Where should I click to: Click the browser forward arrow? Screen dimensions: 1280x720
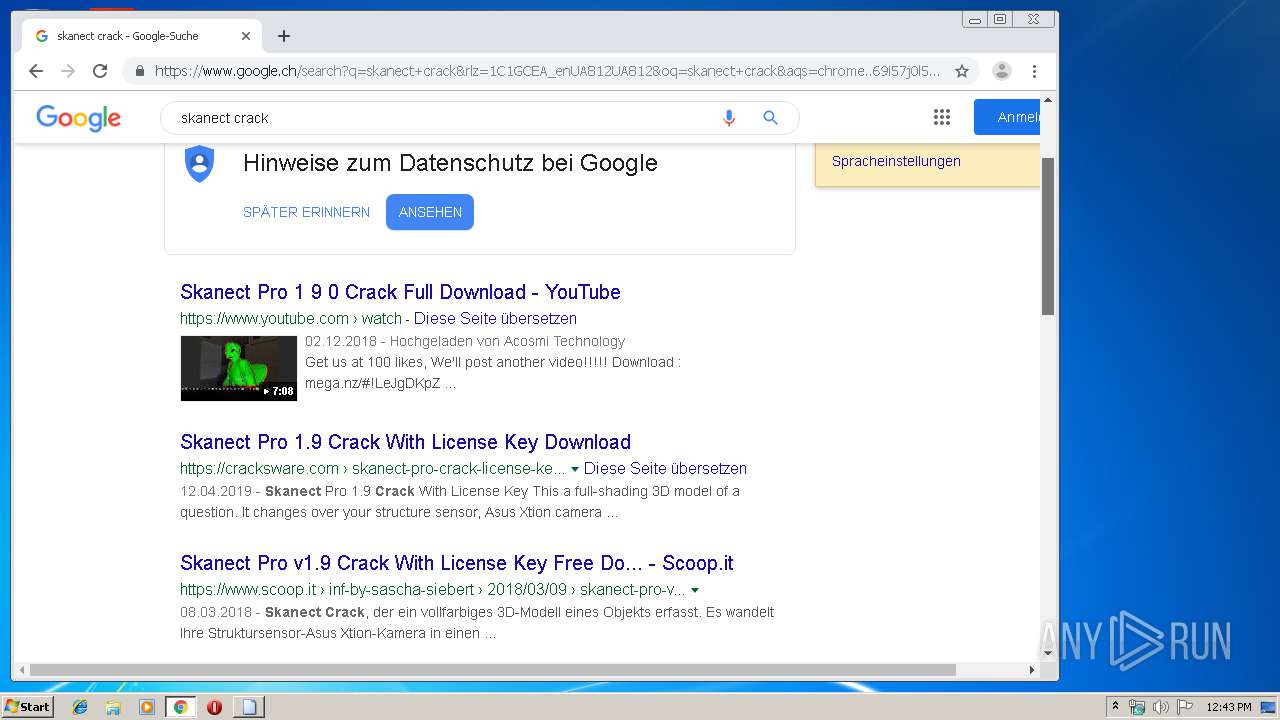click(68, 71)
